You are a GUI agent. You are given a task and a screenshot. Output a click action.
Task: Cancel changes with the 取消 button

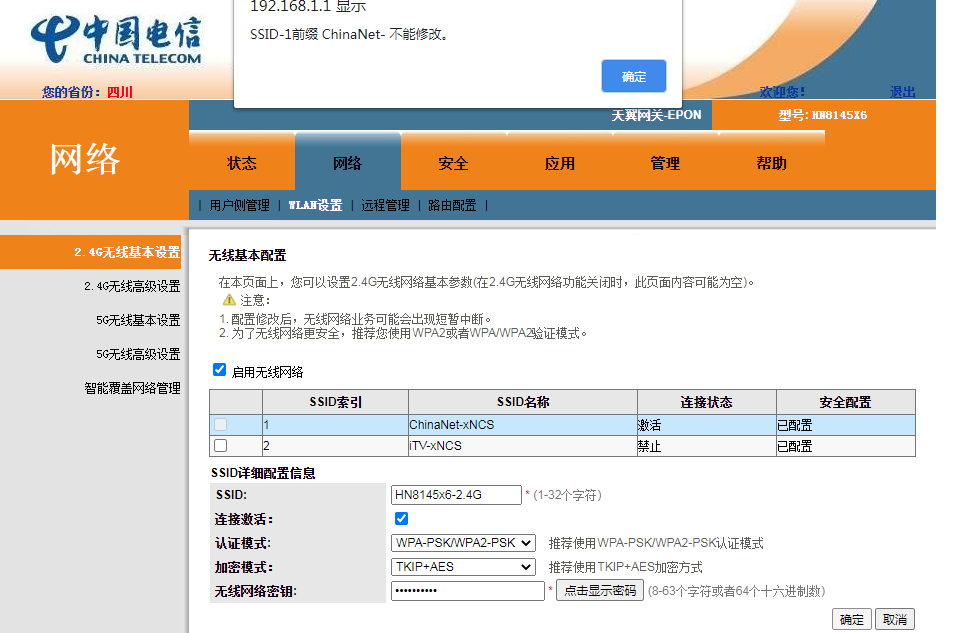click(x=895, y=618)
